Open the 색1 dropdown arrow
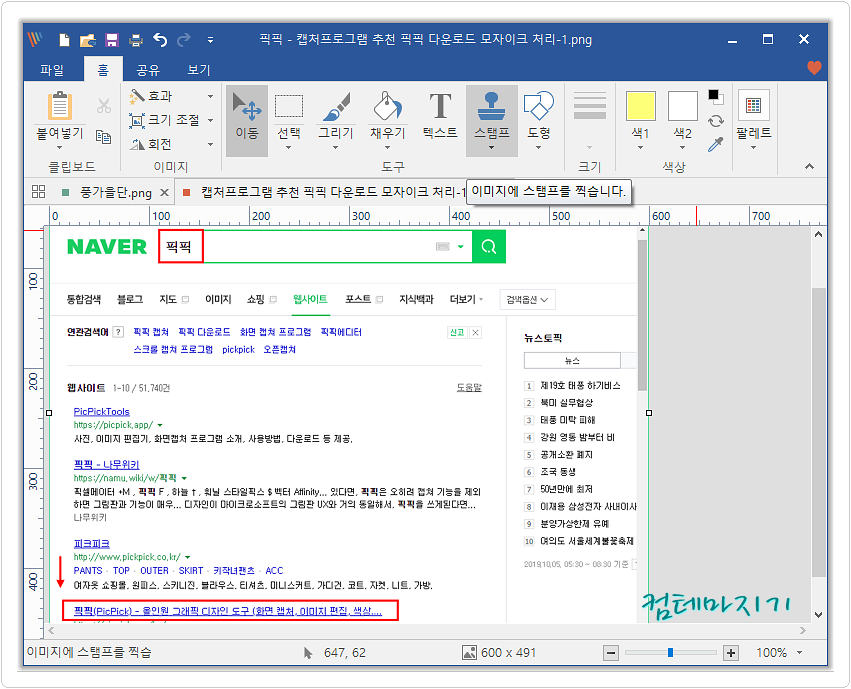The width and height of the screenshot is (851, 689). click(x=640, y=148)
